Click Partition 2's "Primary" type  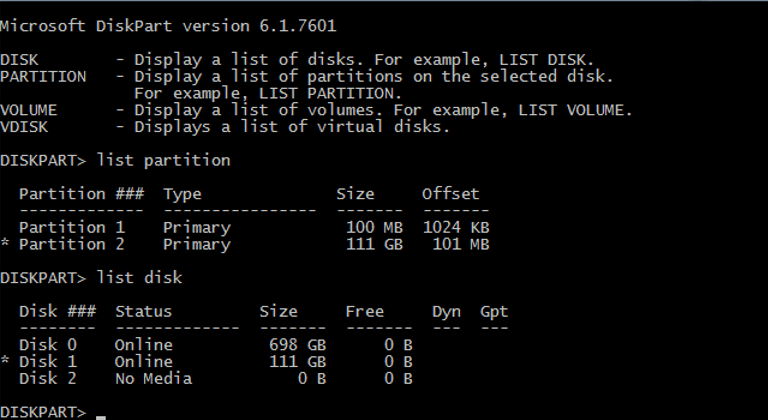(197, 245)
